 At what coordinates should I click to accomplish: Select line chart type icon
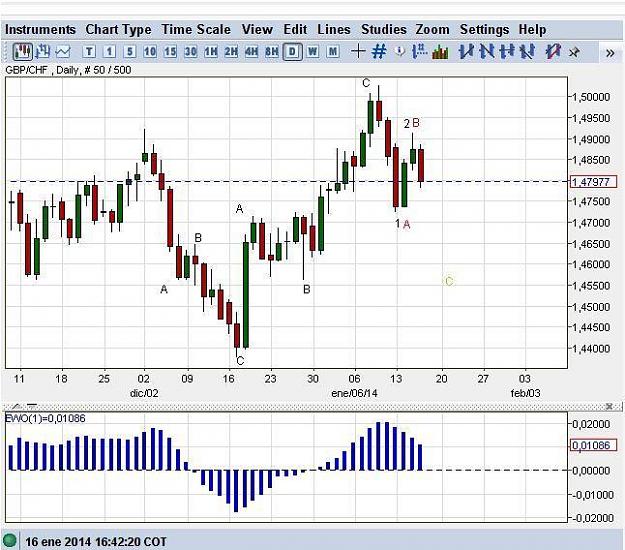pos(63,52)
